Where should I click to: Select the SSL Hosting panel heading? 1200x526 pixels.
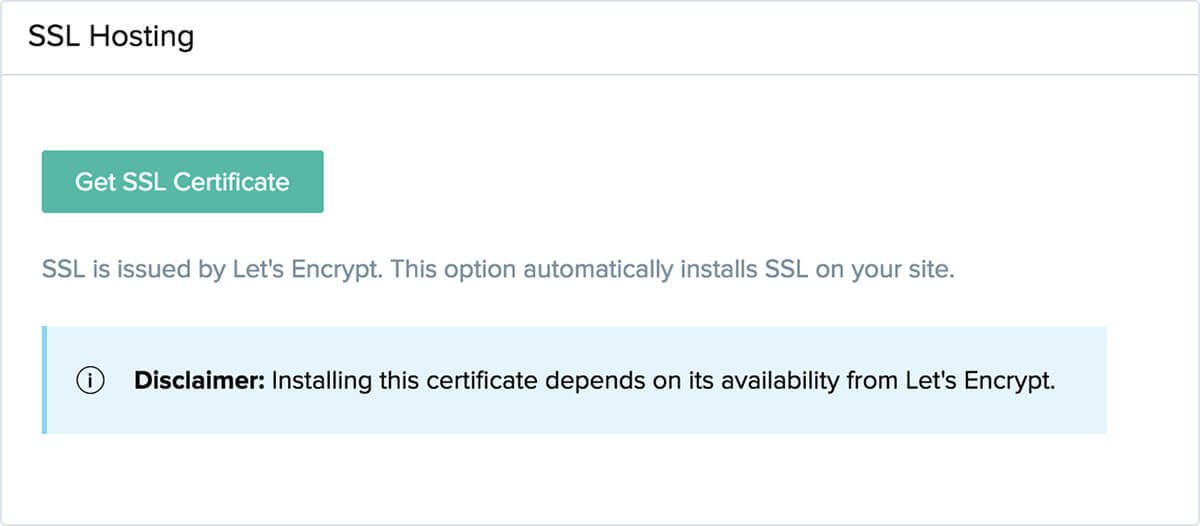(x=111, y=37)
